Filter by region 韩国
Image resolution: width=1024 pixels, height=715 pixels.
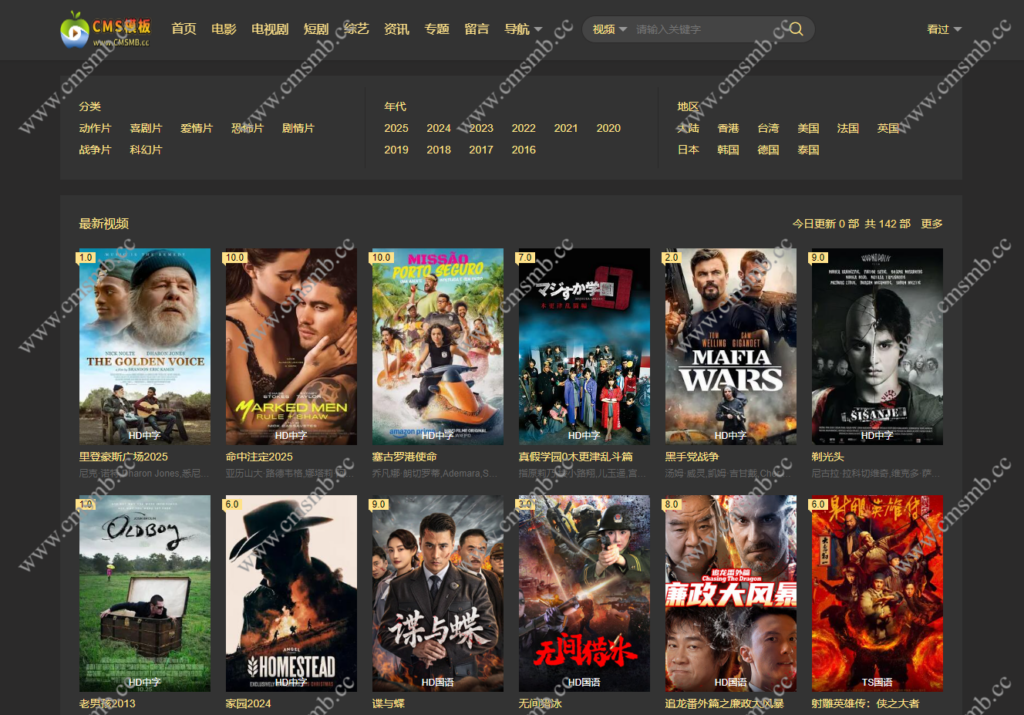pyautogui.click(x=728, y=150)
